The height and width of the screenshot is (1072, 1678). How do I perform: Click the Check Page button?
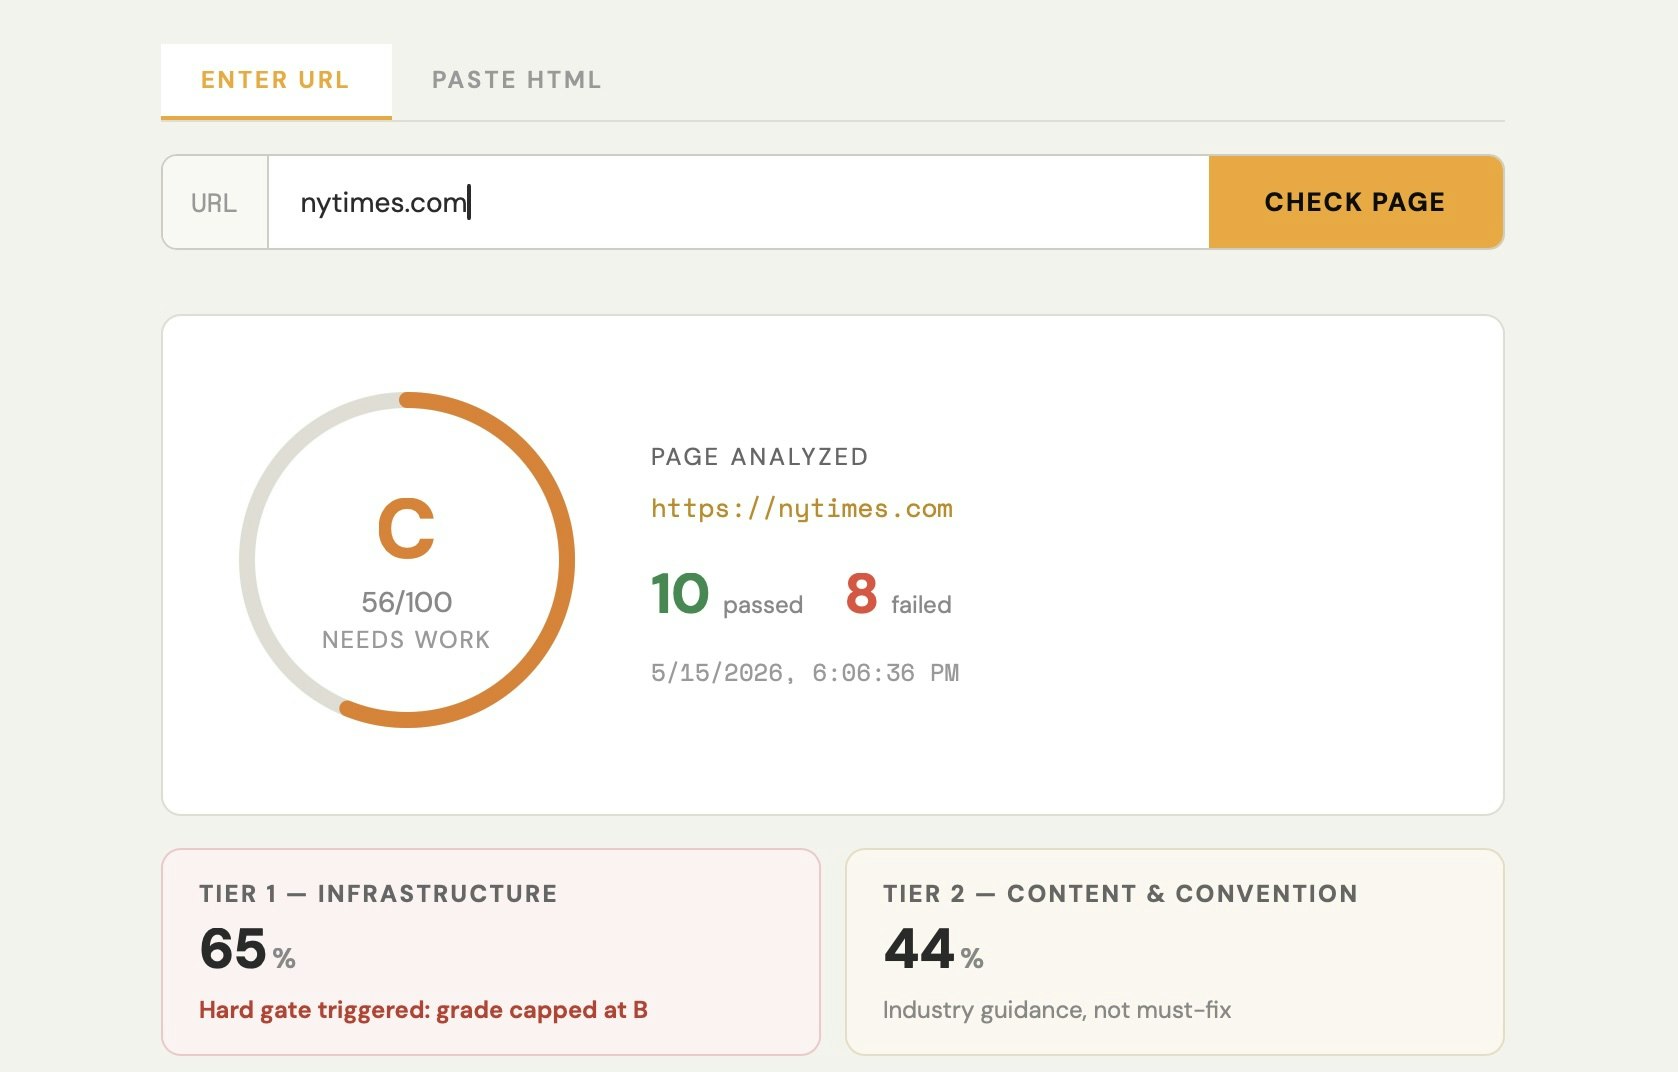(x=1355, y=202)
